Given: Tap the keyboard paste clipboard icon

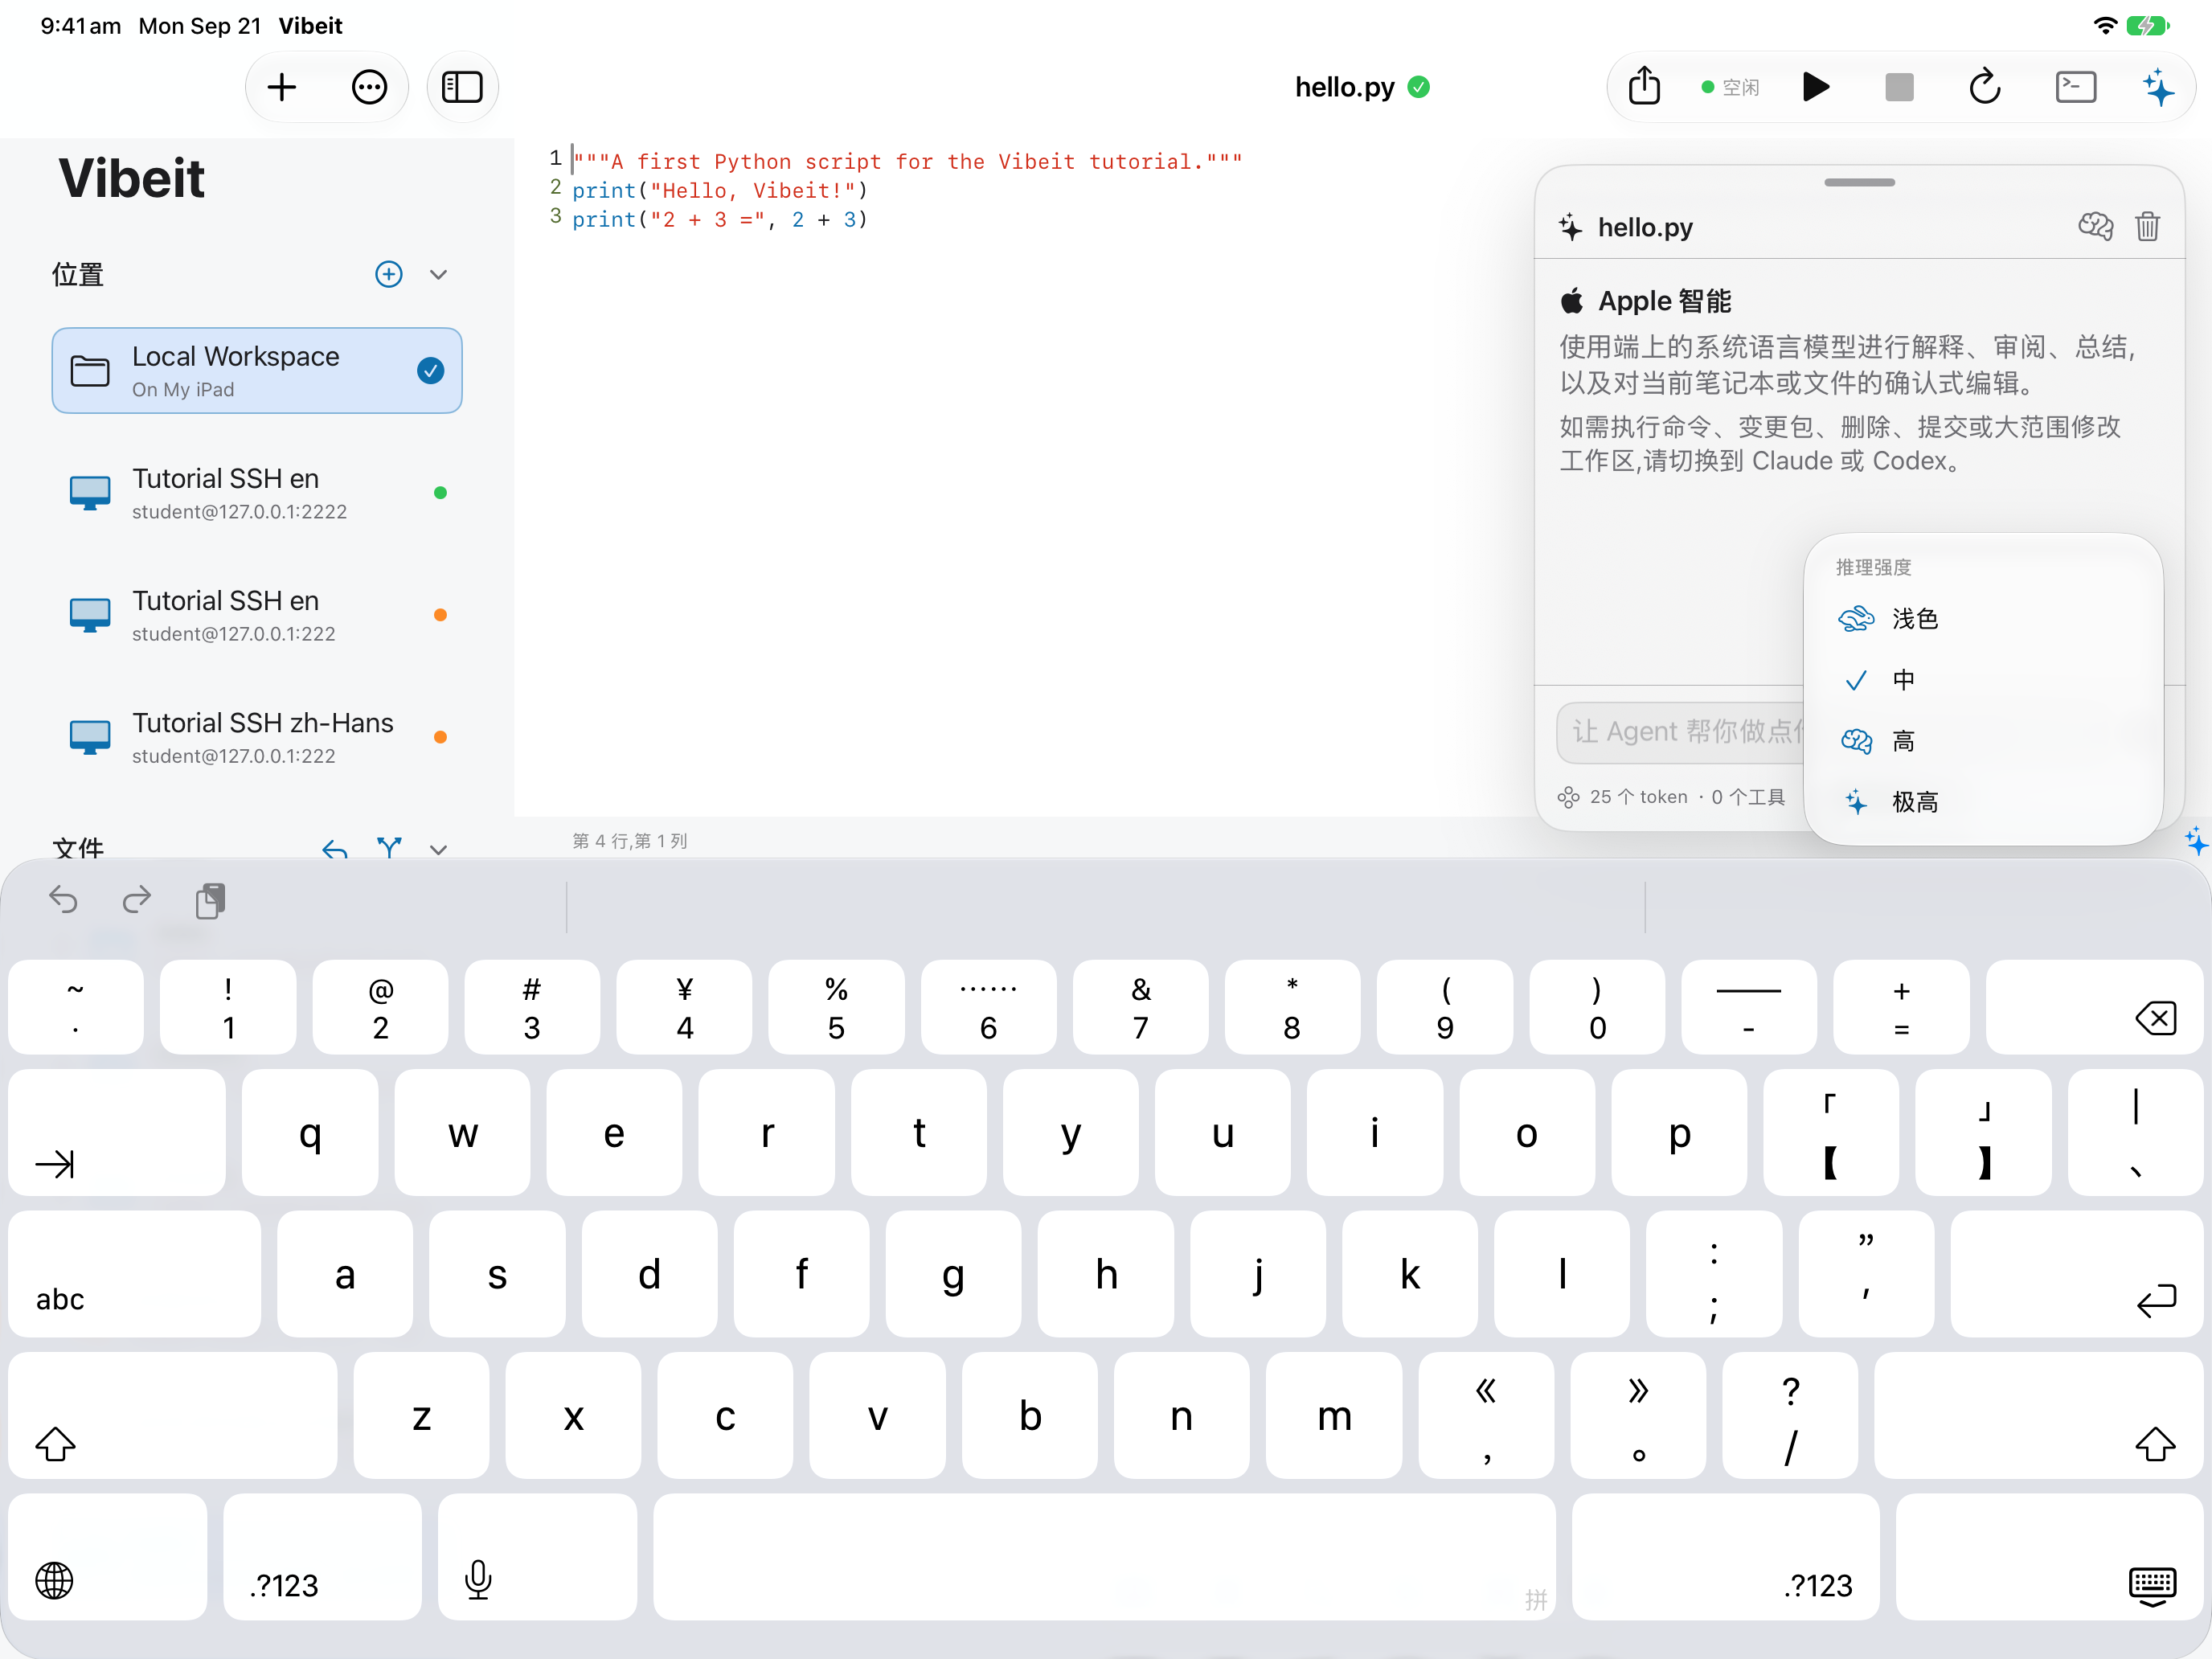Looking at the screenshot, I should tap(211, 900).
